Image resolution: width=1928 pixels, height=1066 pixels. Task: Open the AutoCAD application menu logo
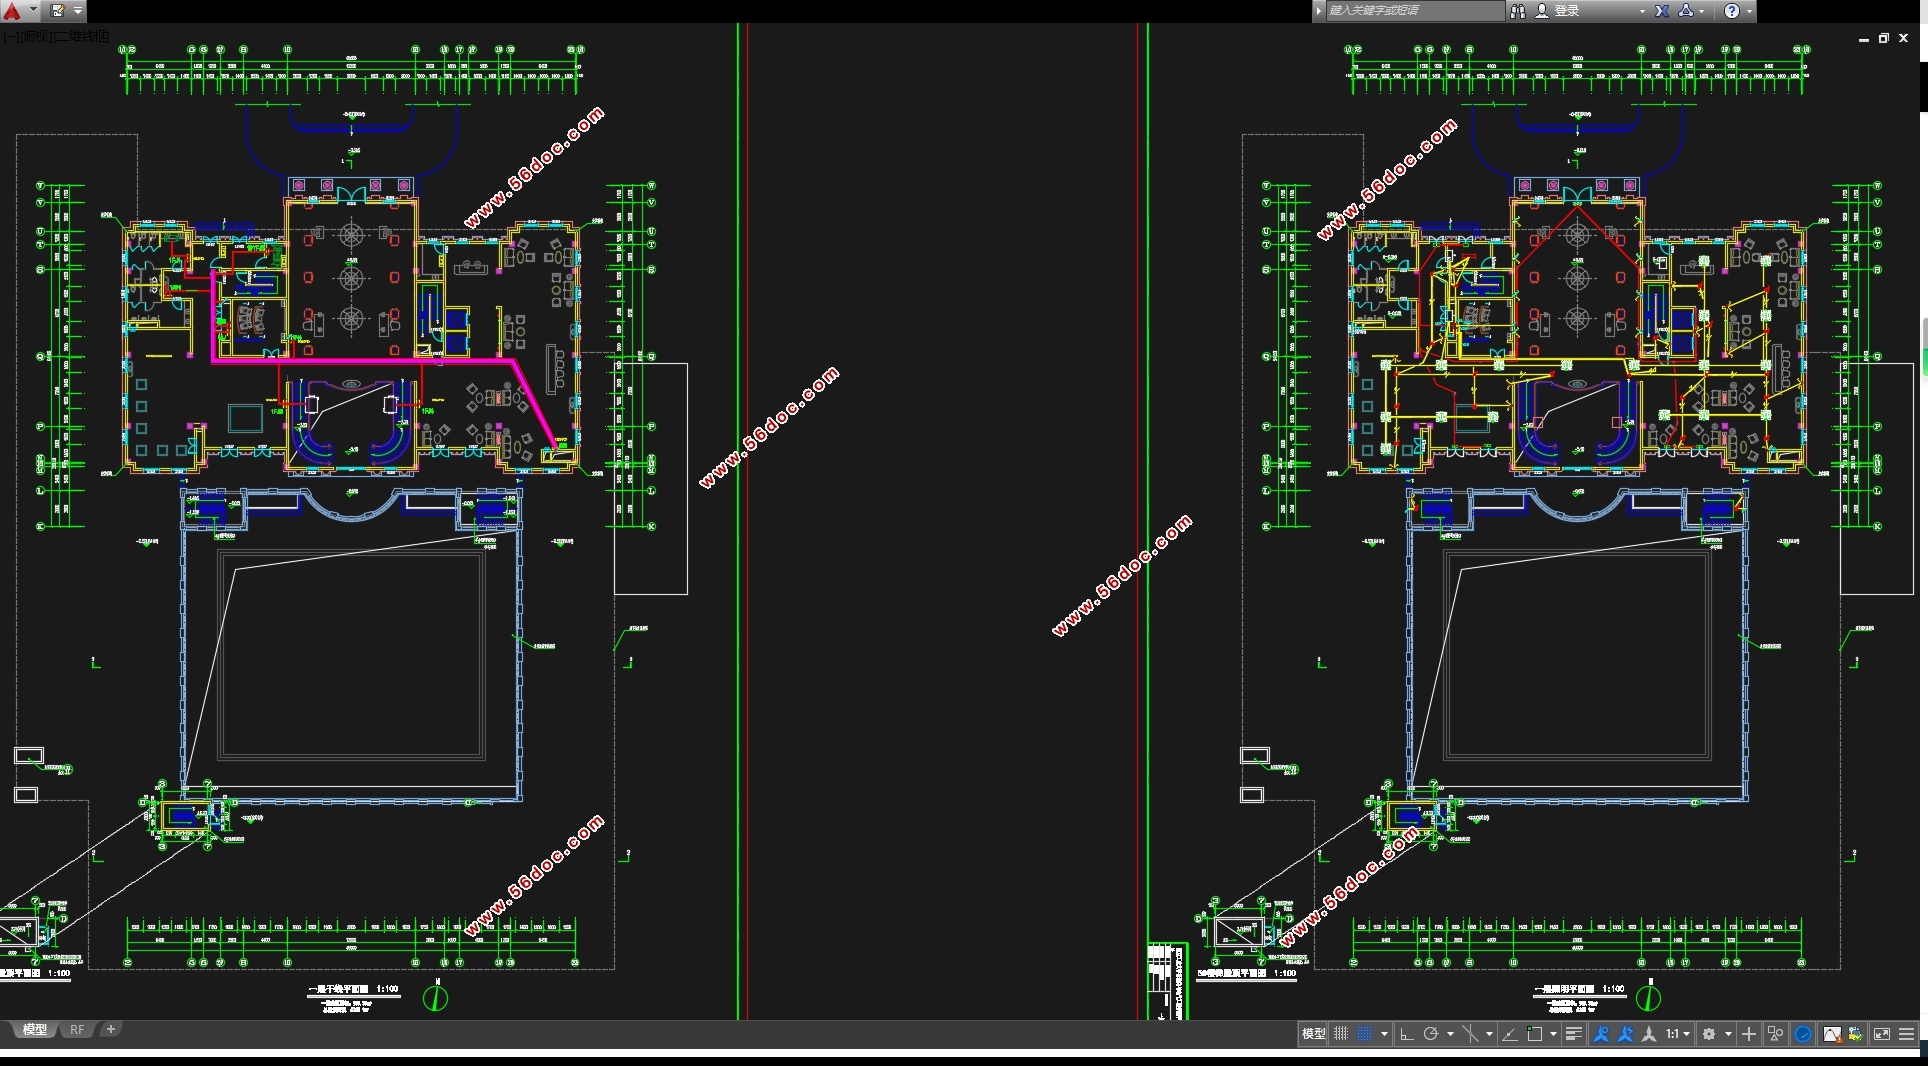12,11
